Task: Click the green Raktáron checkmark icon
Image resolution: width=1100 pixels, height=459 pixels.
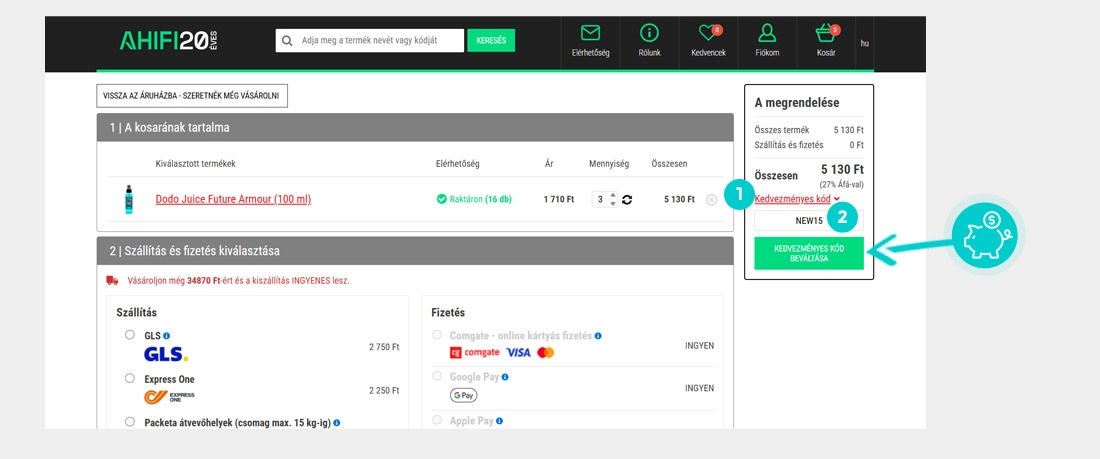Action: click(441, 199)
